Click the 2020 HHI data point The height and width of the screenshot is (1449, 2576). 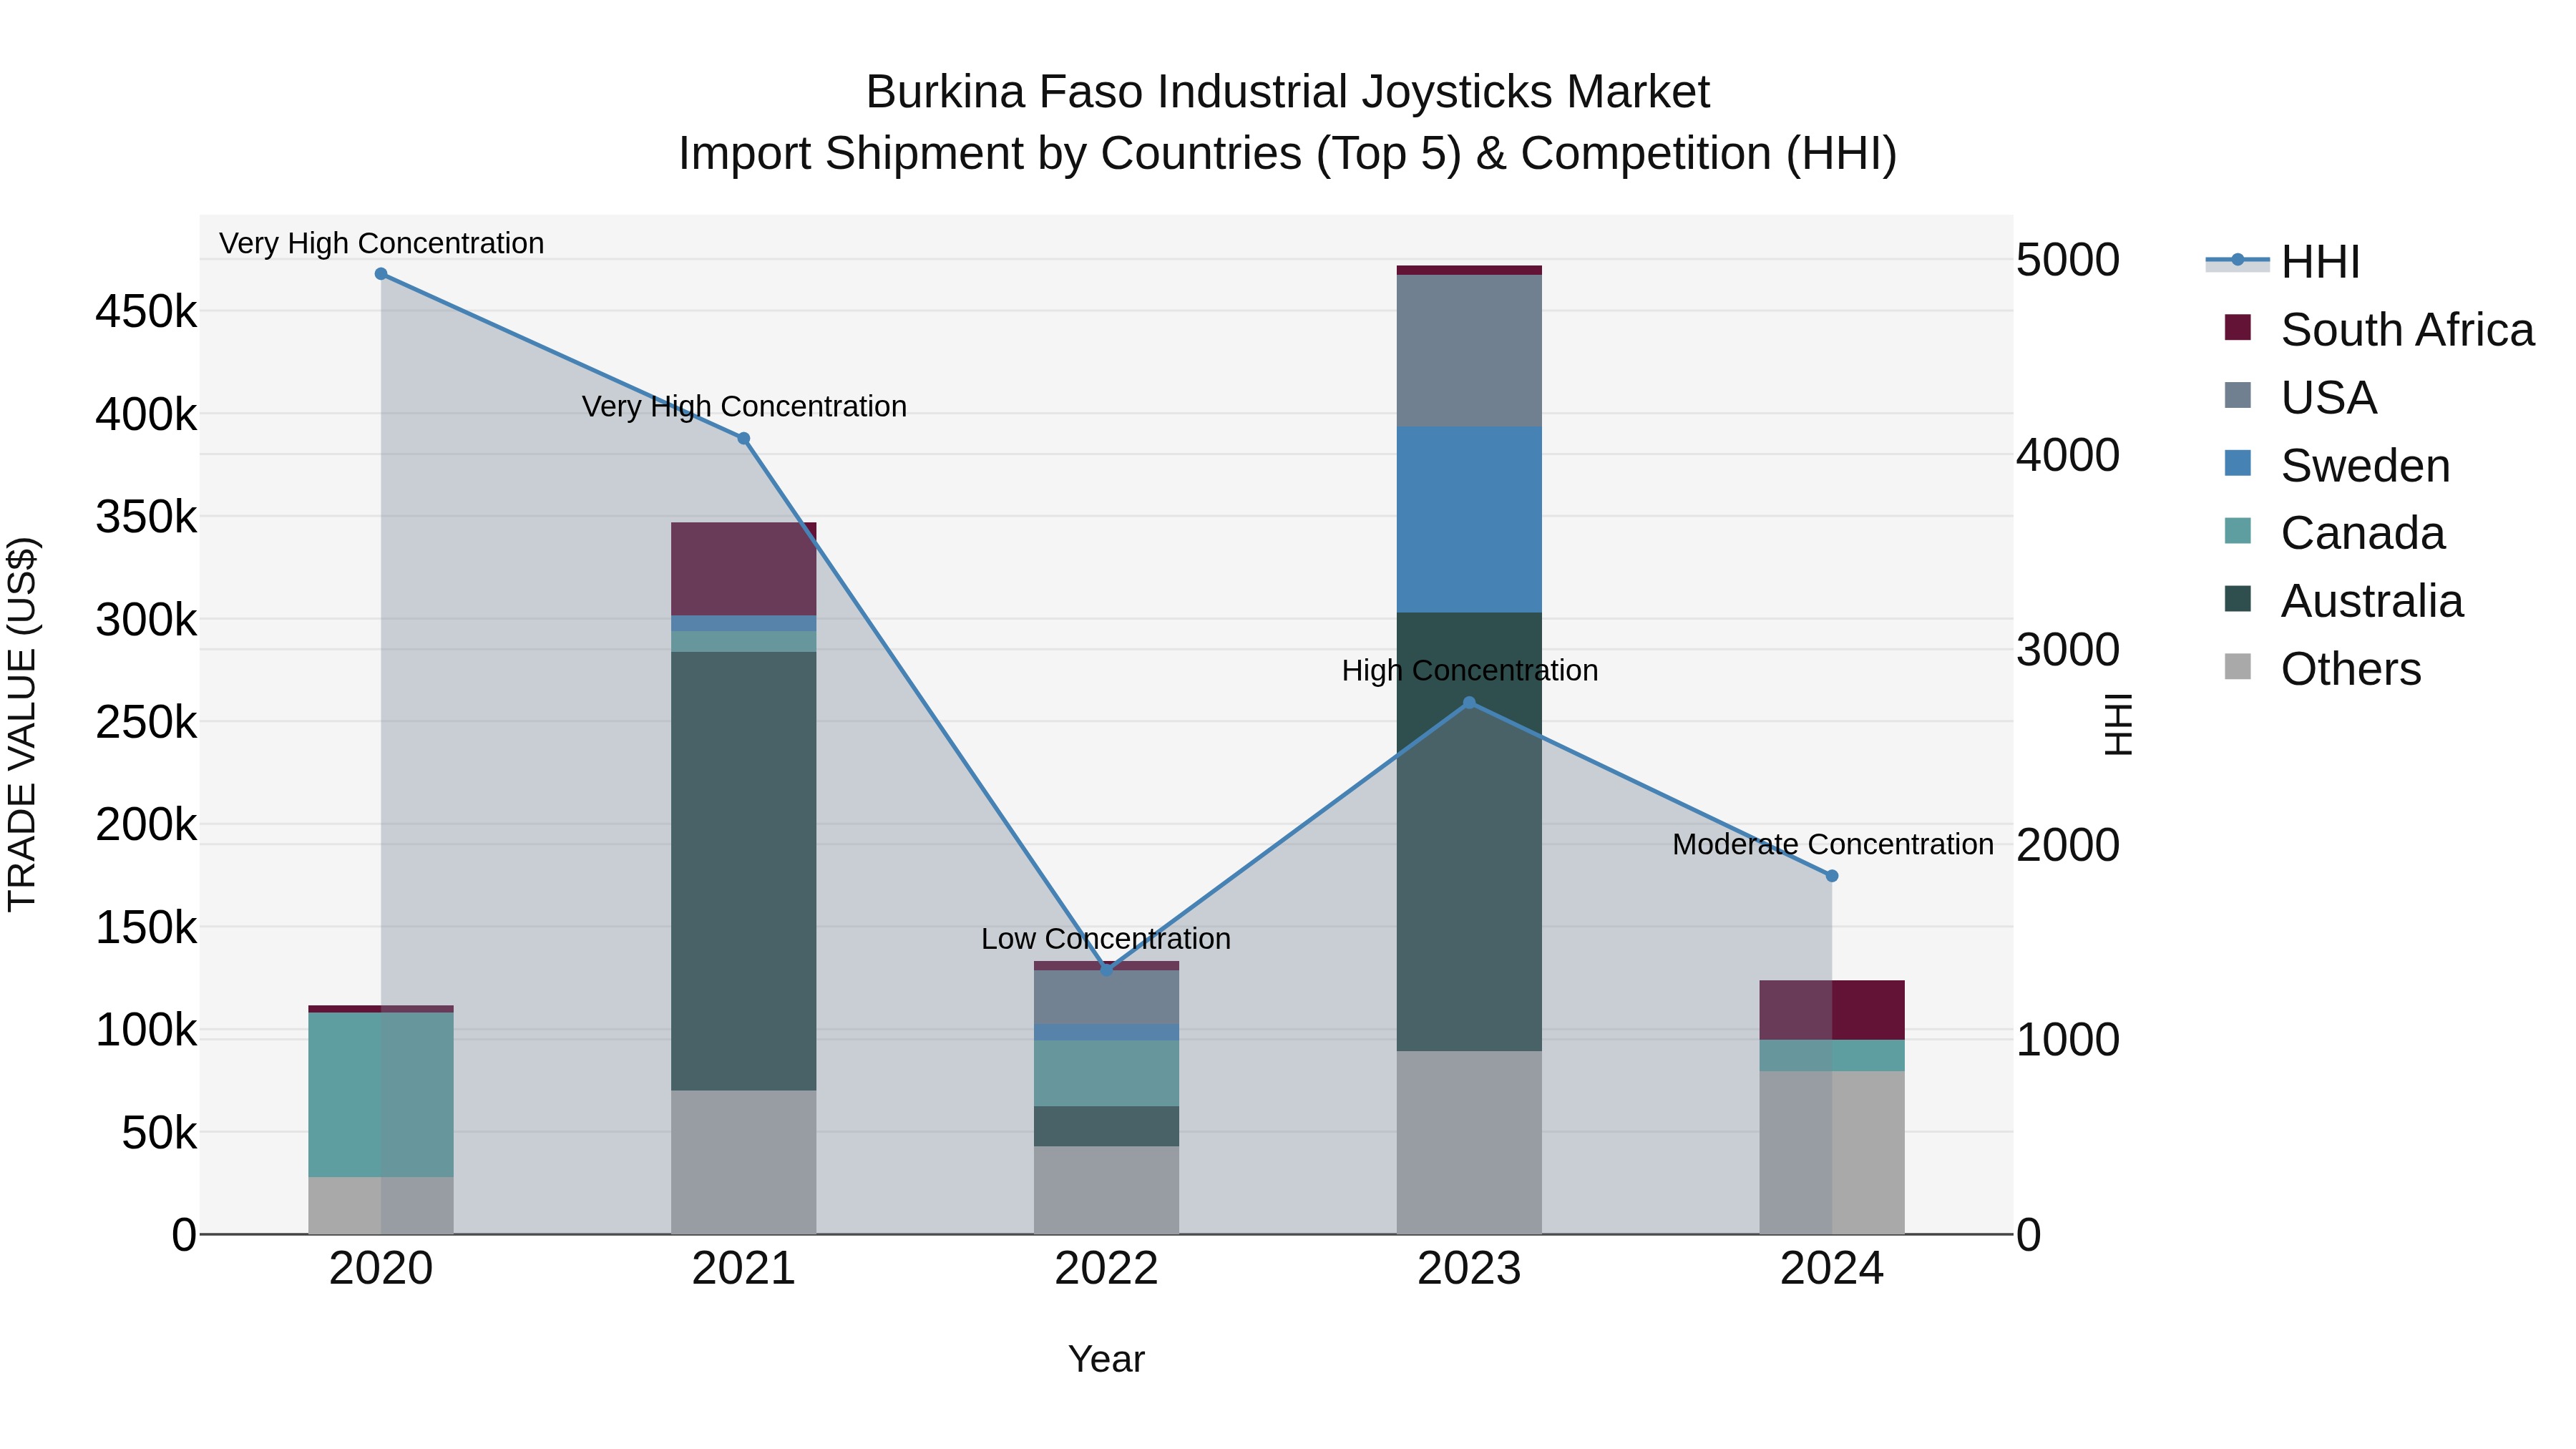(x=381, y=274)
